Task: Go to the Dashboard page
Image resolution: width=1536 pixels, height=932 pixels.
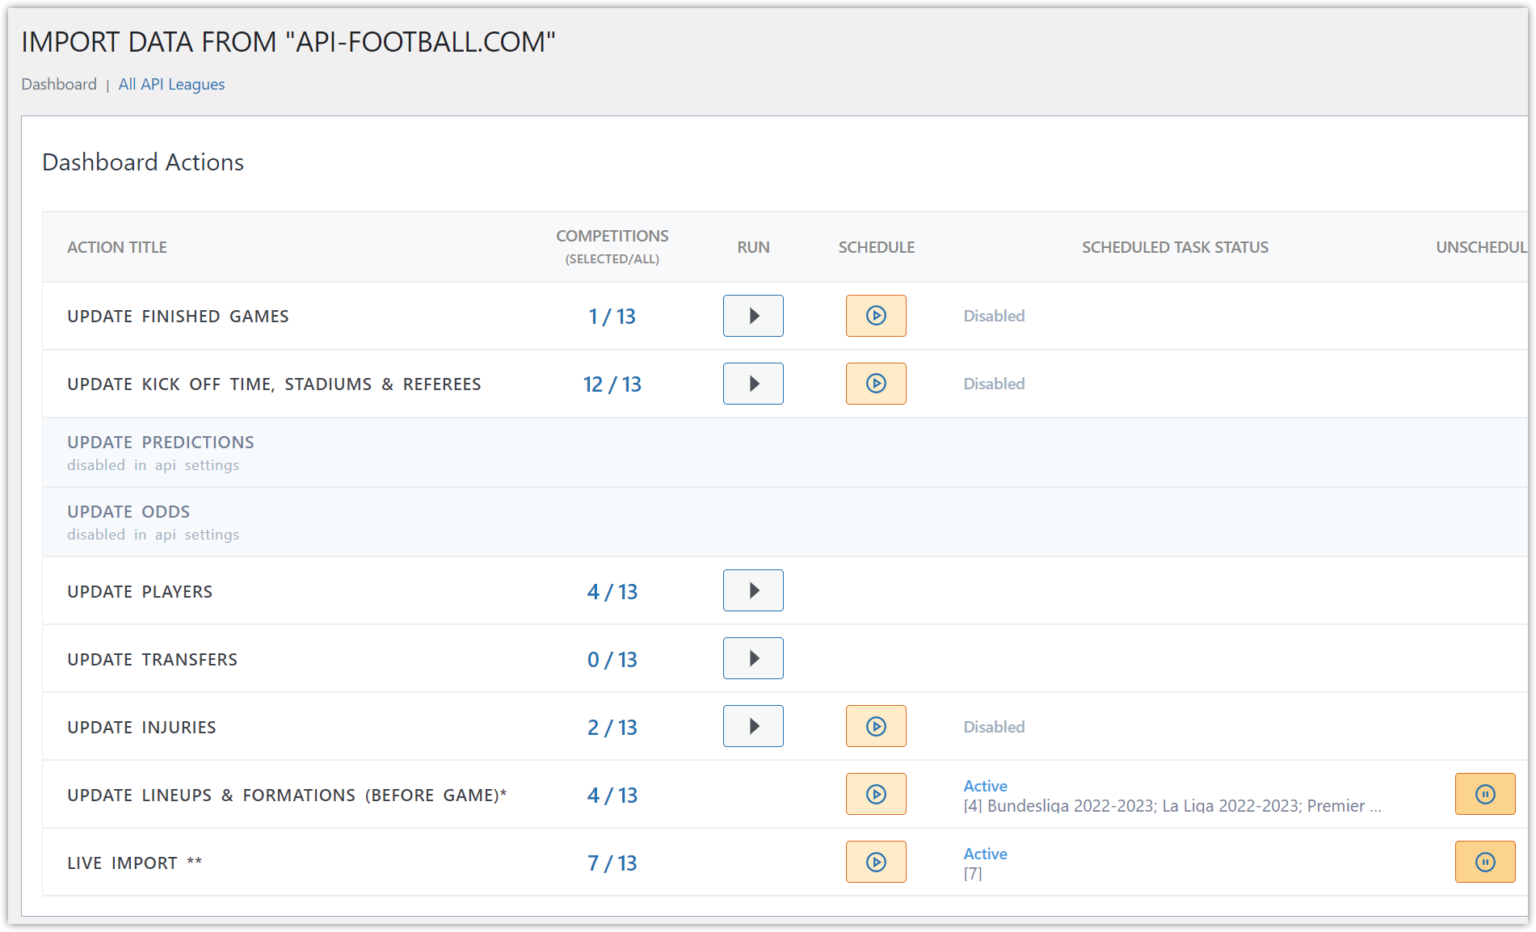Action: point(59,84)
